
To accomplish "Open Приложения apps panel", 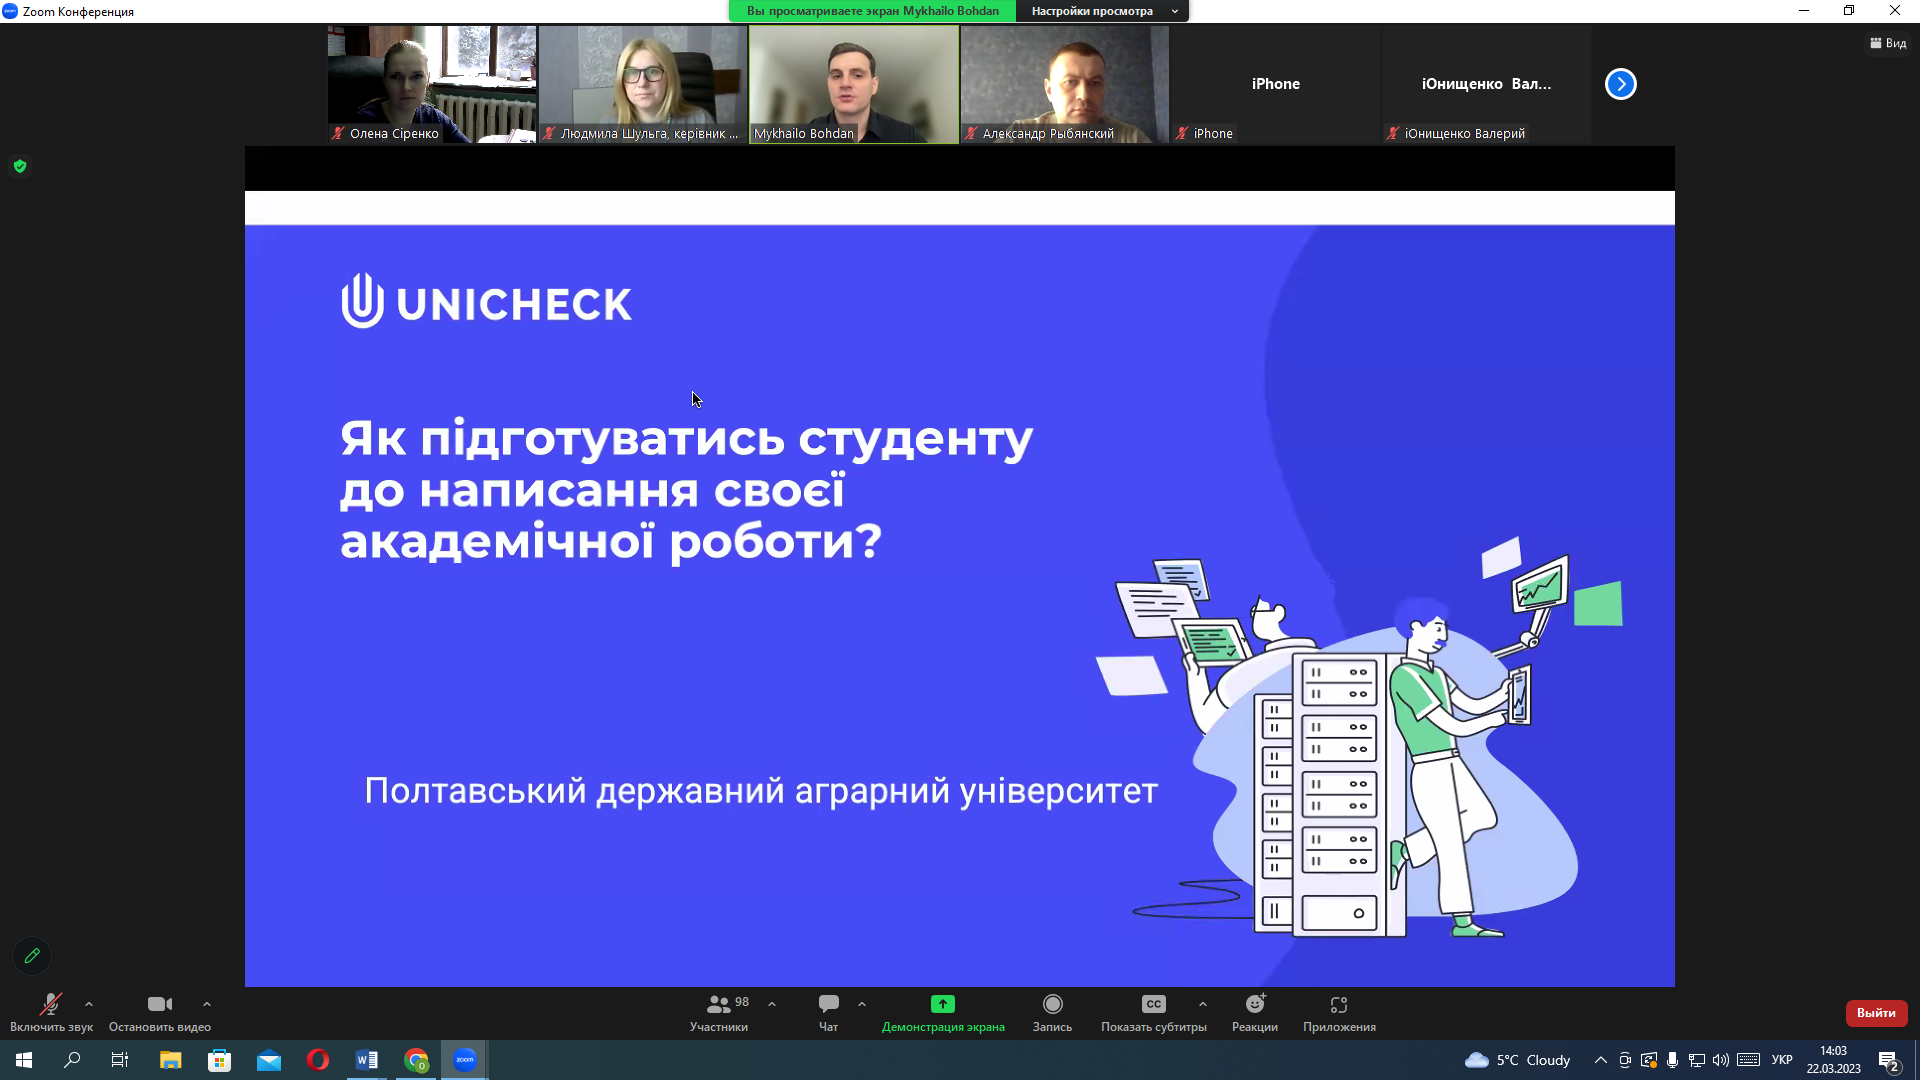I will coord(1339,1012).
